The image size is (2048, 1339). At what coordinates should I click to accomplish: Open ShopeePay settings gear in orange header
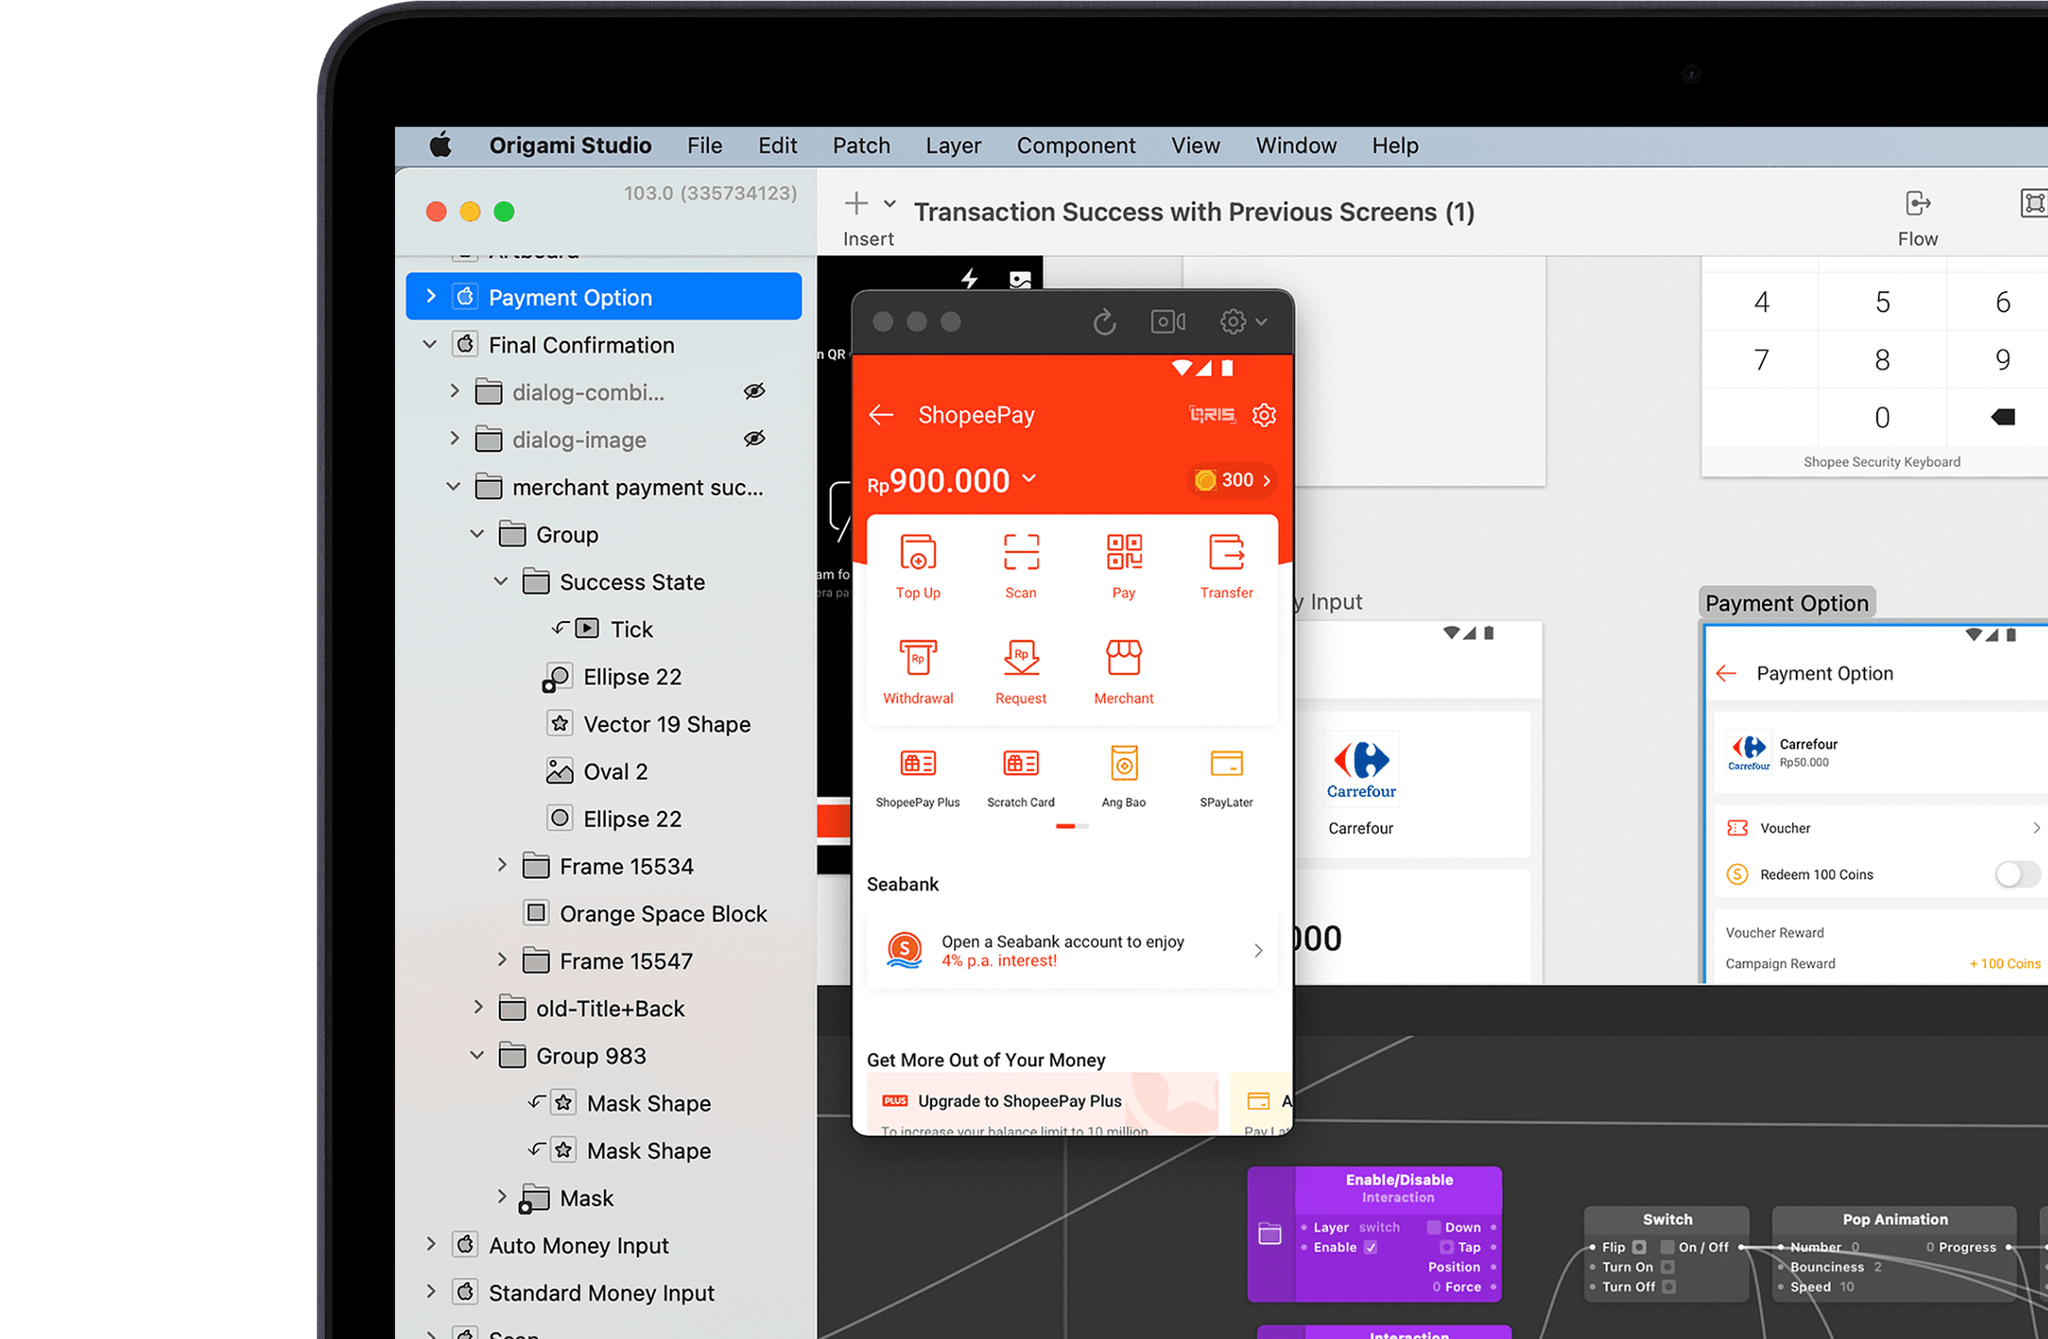[x=1264, y=415]
